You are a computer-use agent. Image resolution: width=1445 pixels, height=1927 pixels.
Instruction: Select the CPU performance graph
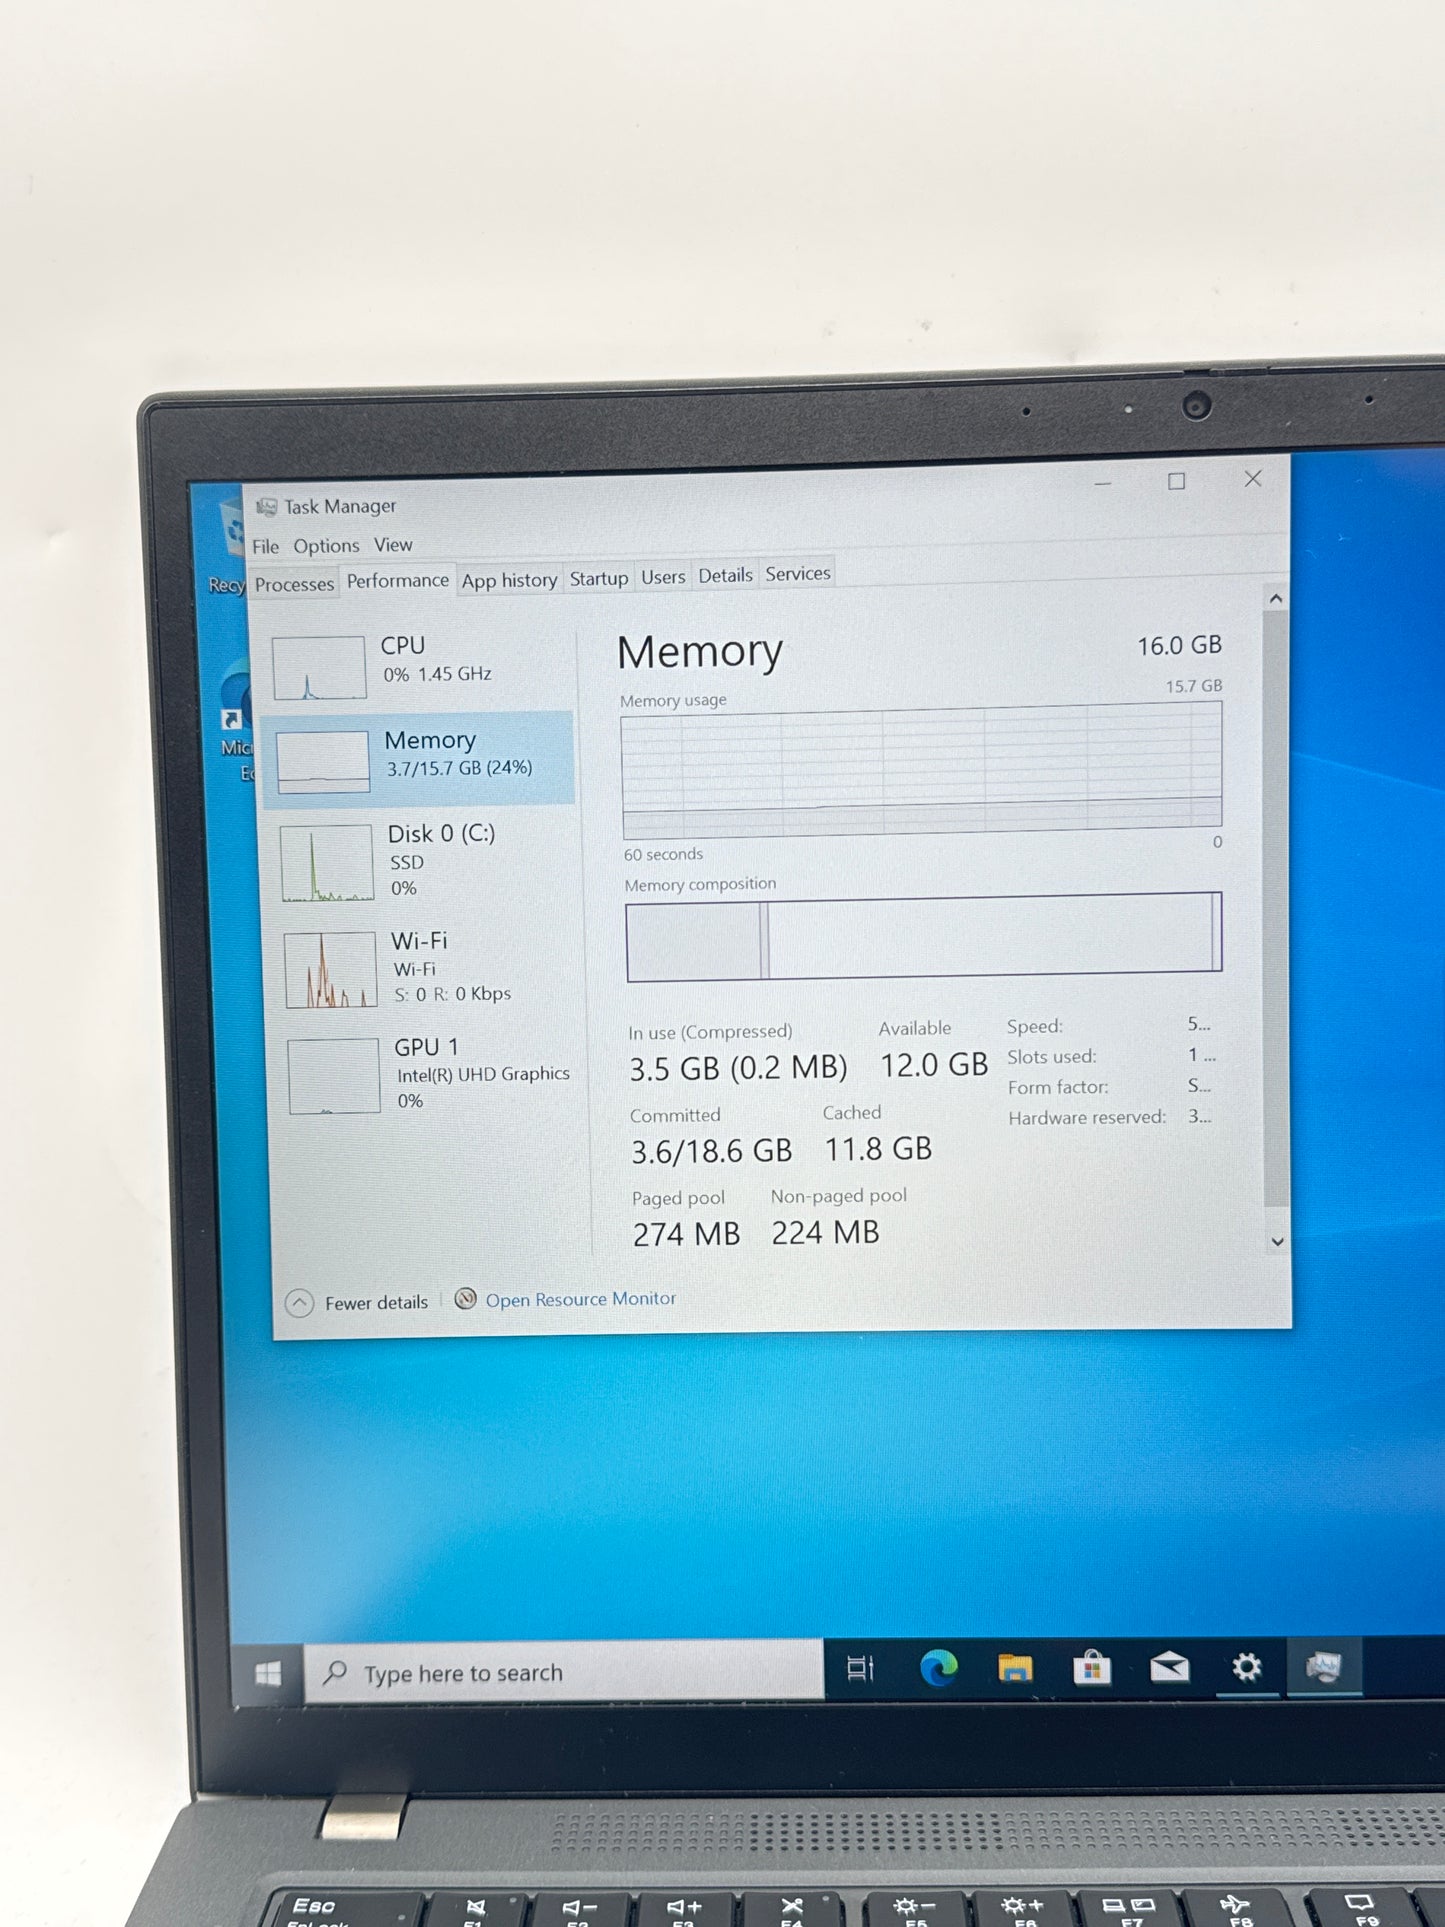click(x=420, y=664)
